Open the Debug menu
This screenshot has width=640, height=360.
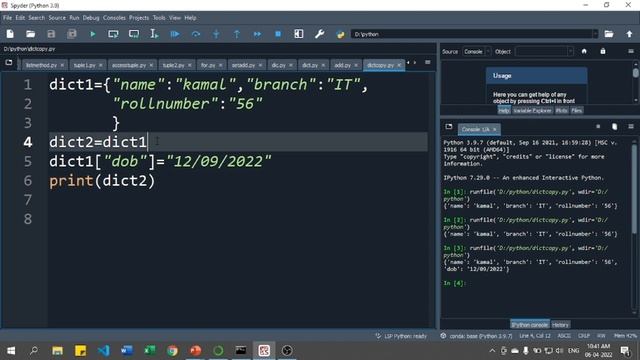pos(91,18)
